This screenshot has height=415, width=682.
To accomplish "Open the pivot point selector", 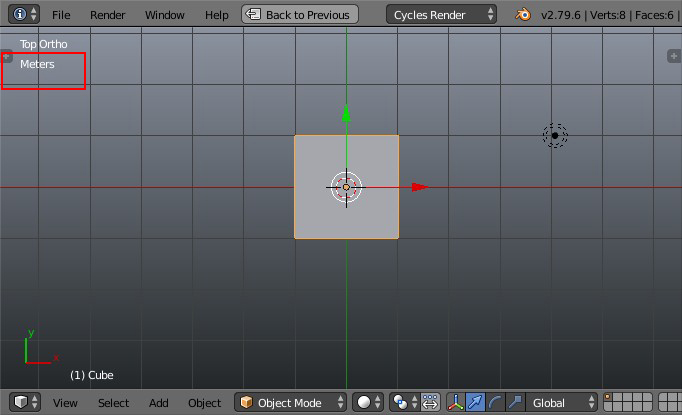I will (x=405, y=402).
